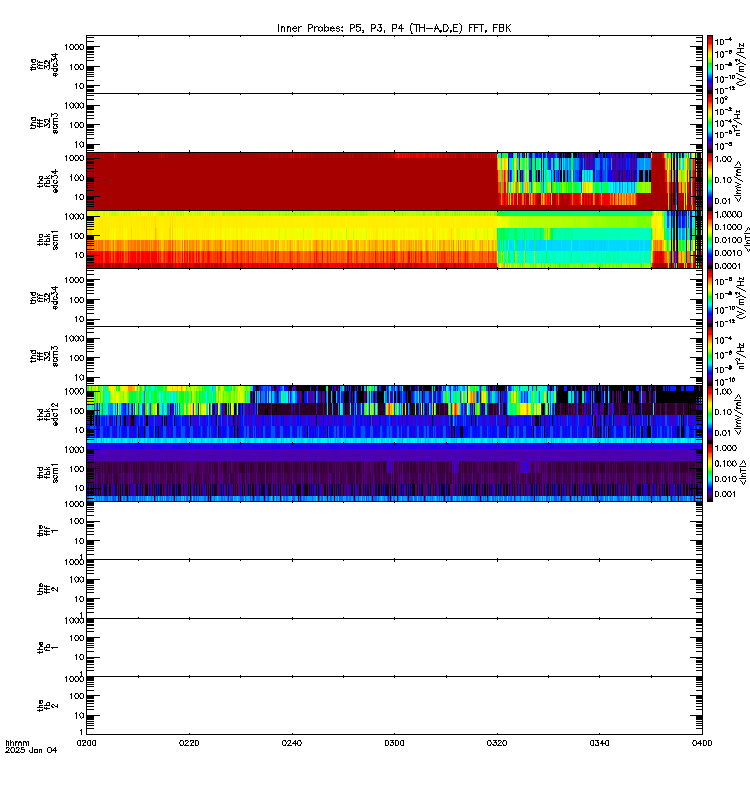Click the thd fbk edc12 spectrogram panel
The image size is (750, 800).
coord(394,414)
